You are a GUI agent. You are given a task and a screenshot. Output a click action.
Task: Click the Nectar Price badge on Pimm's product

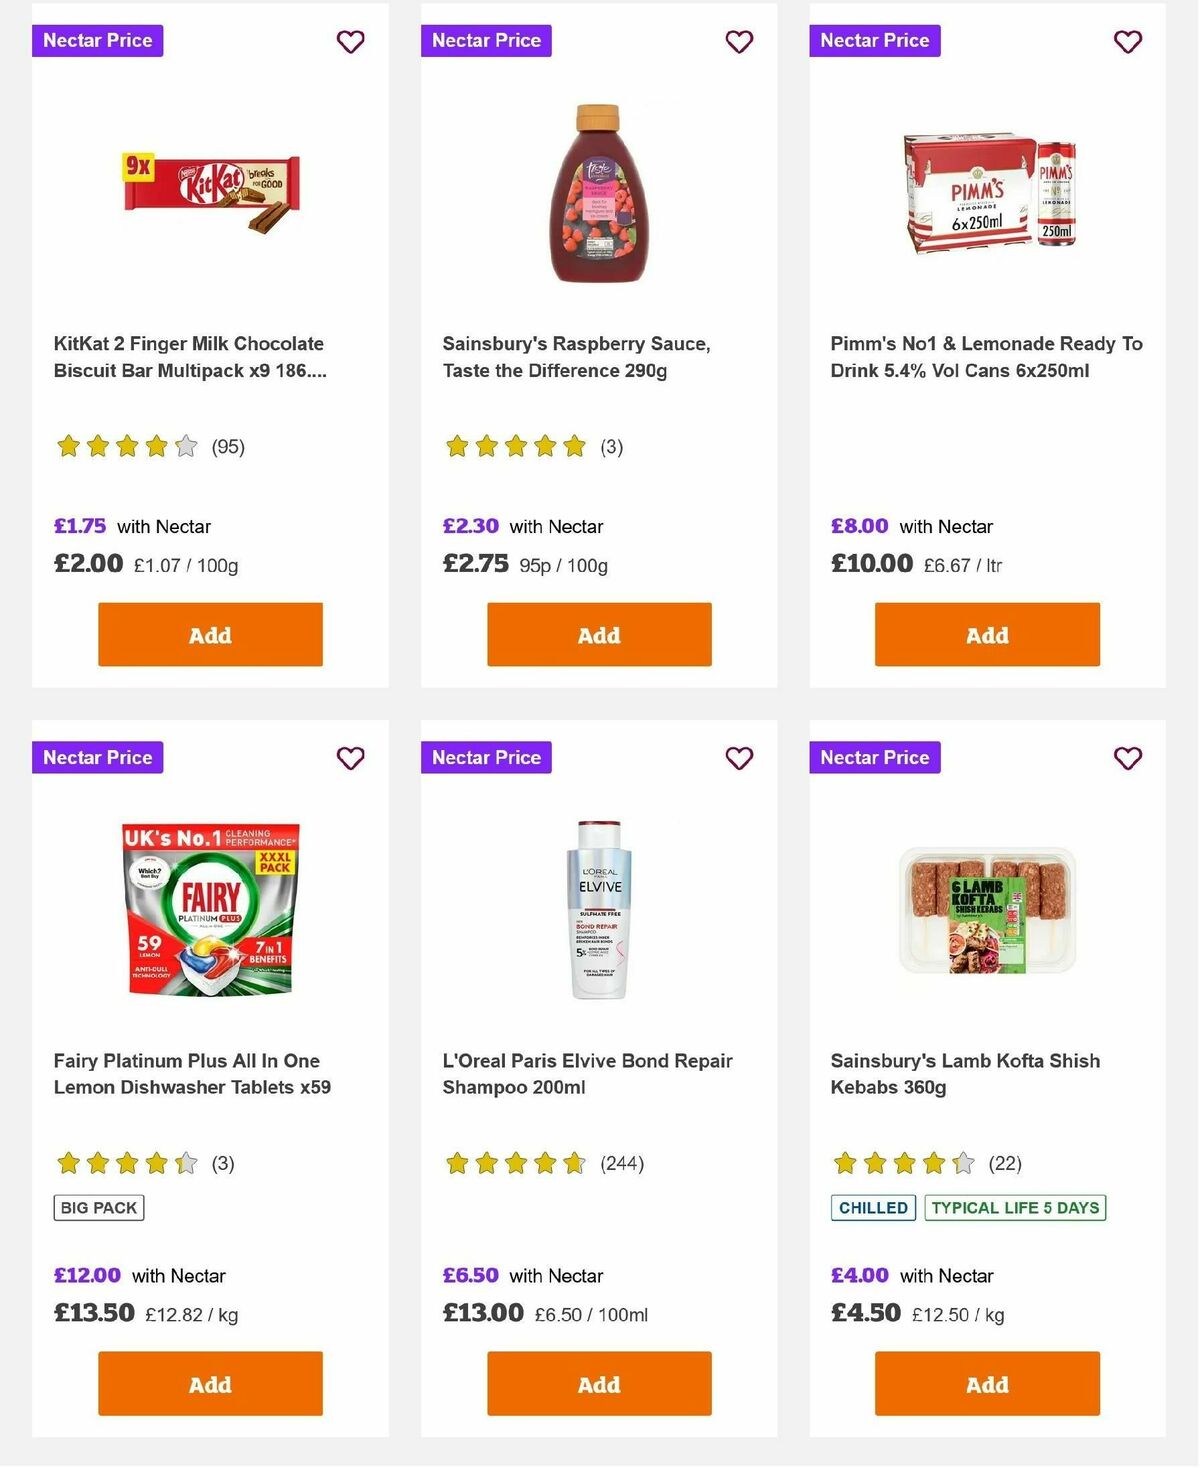(x=874, y=40)
